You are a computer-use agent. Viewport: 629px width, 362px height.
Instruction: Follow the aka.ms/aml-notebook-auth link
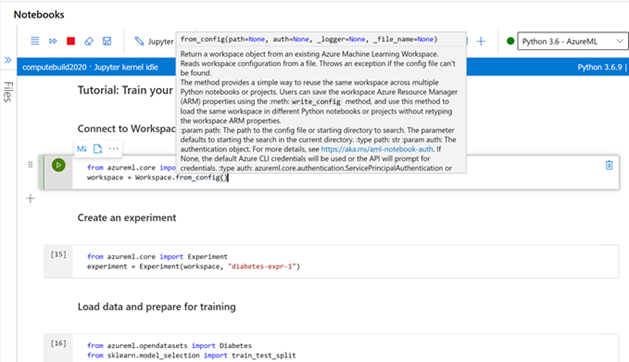coord(377,149)
